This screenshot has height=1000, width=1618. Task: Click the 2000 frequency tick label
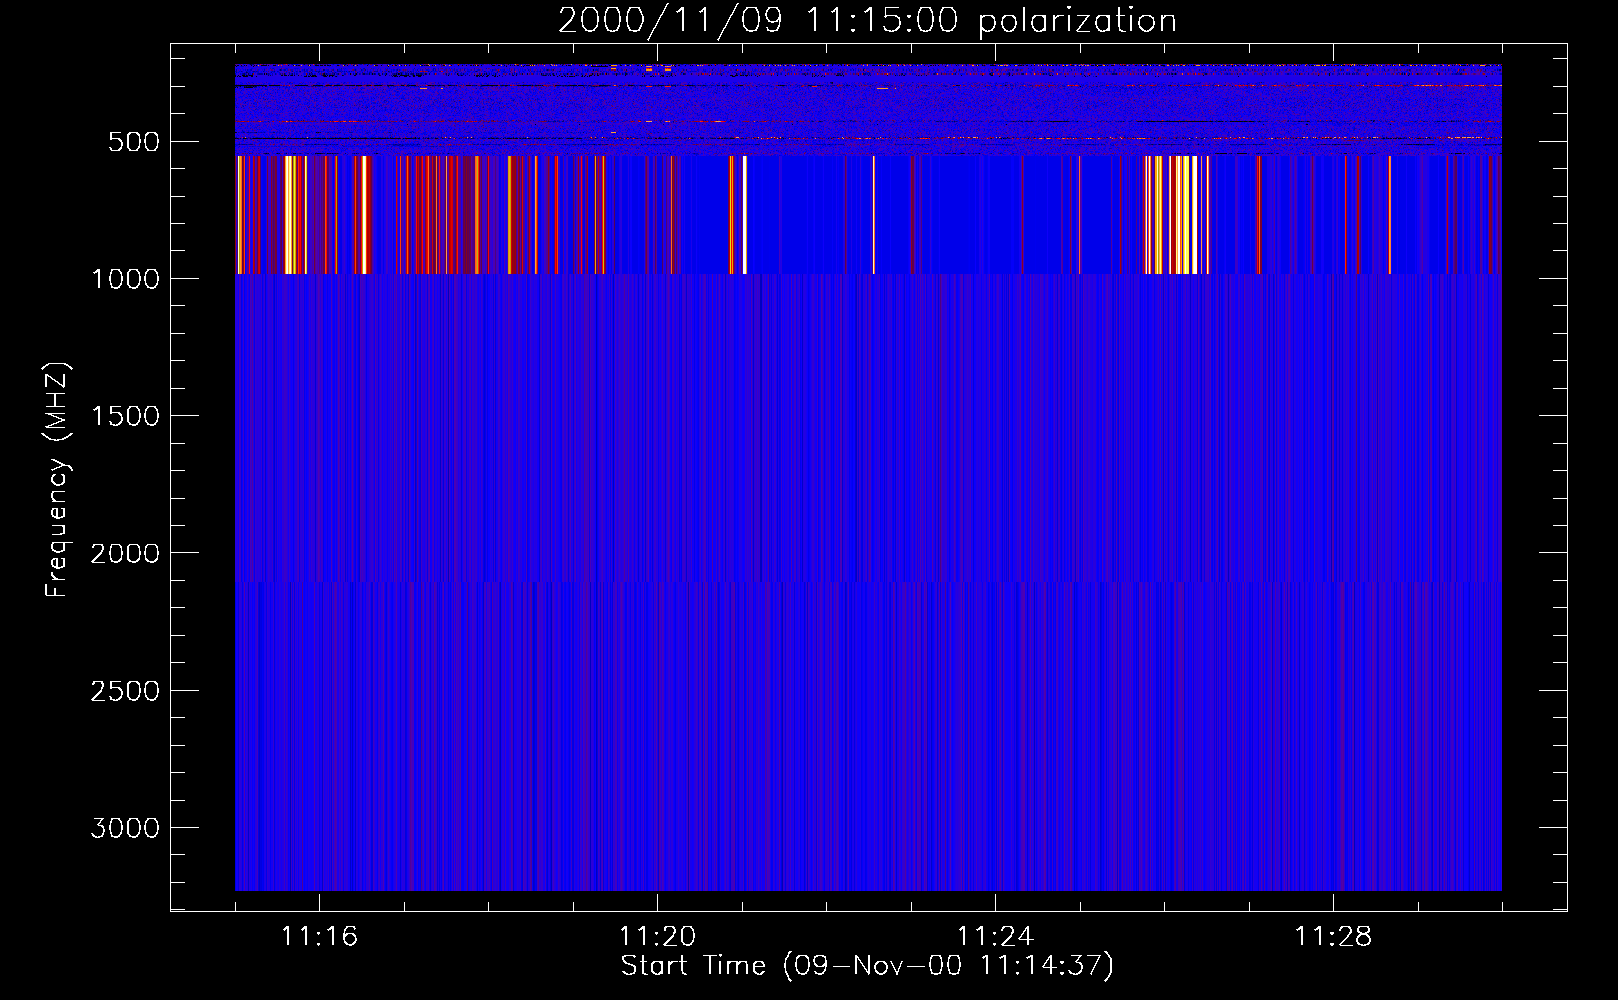click(125, 554)
